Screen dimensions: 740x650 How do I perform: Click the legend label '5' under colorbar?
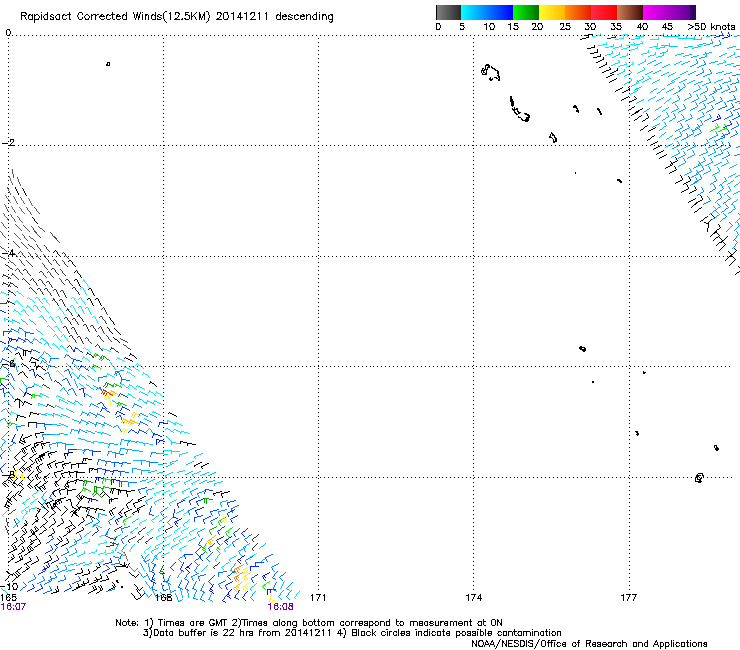coord(462,27)
